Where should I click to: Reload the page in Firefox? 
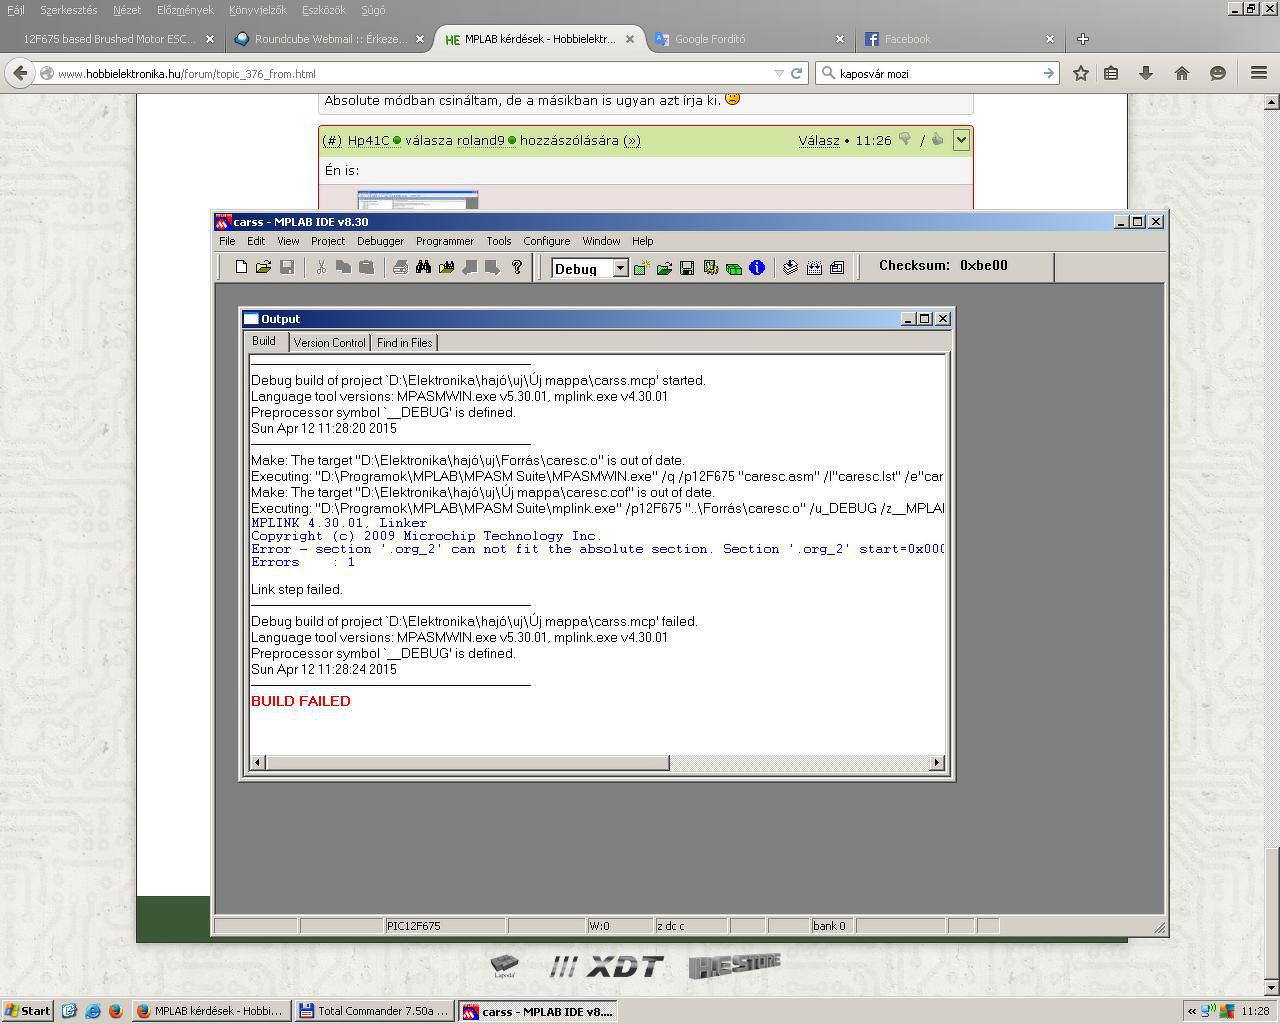(797, 73)
